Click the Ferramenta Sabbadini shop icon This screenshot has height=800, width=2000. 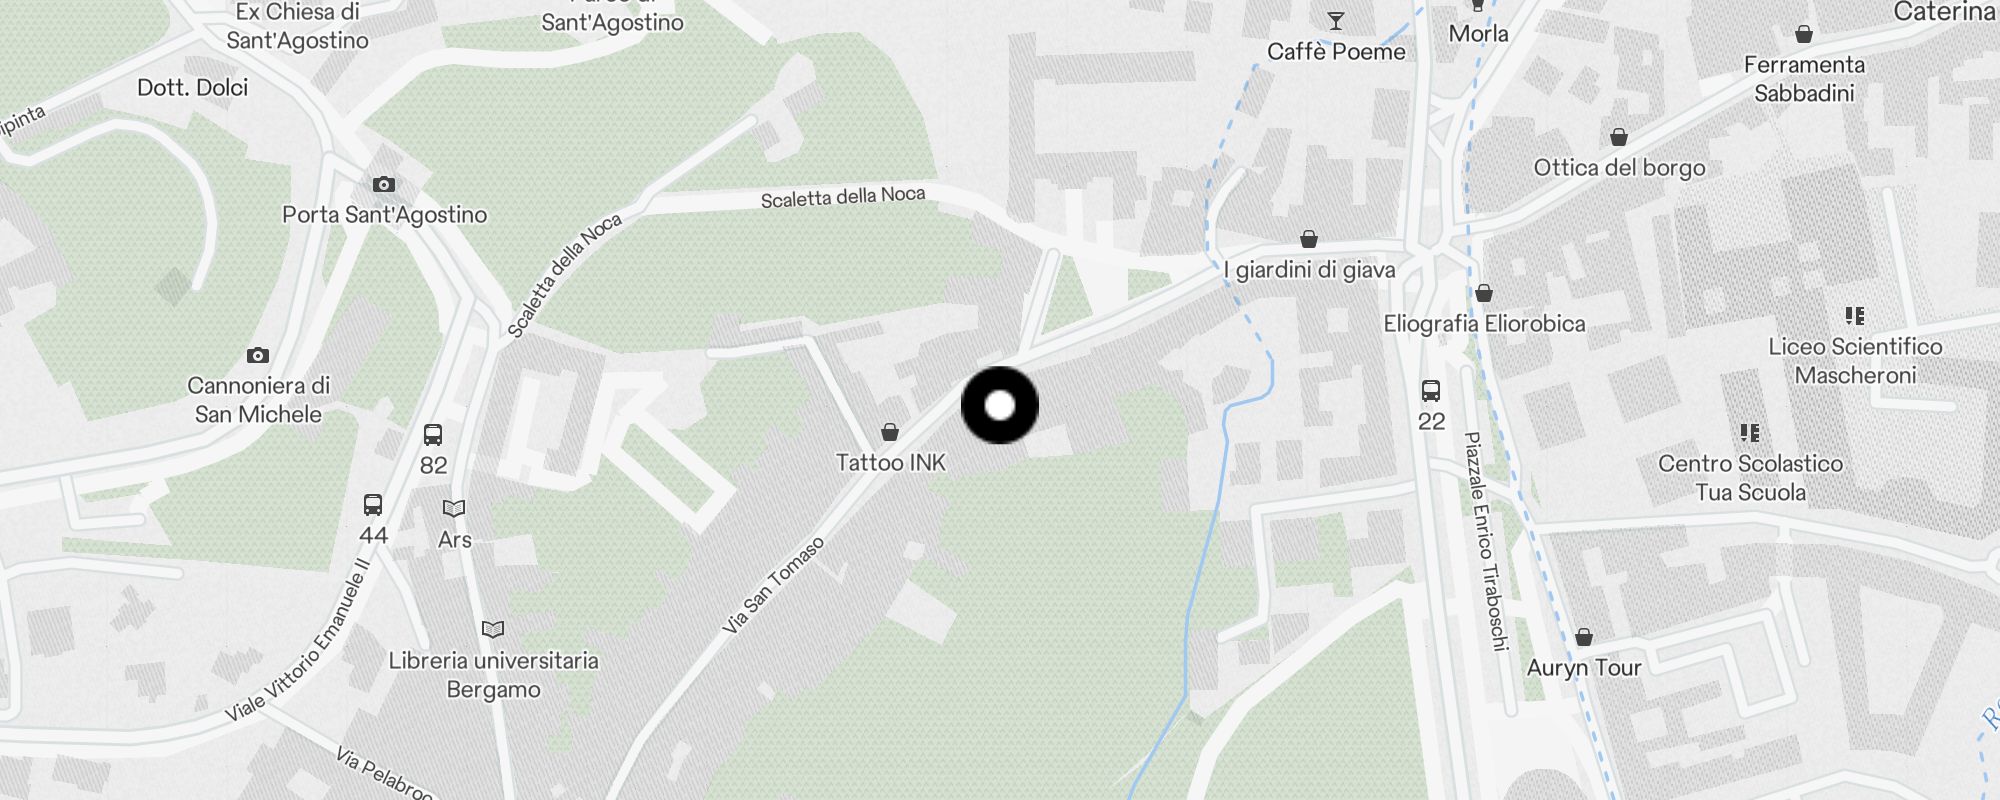(x=1804, y=35)
